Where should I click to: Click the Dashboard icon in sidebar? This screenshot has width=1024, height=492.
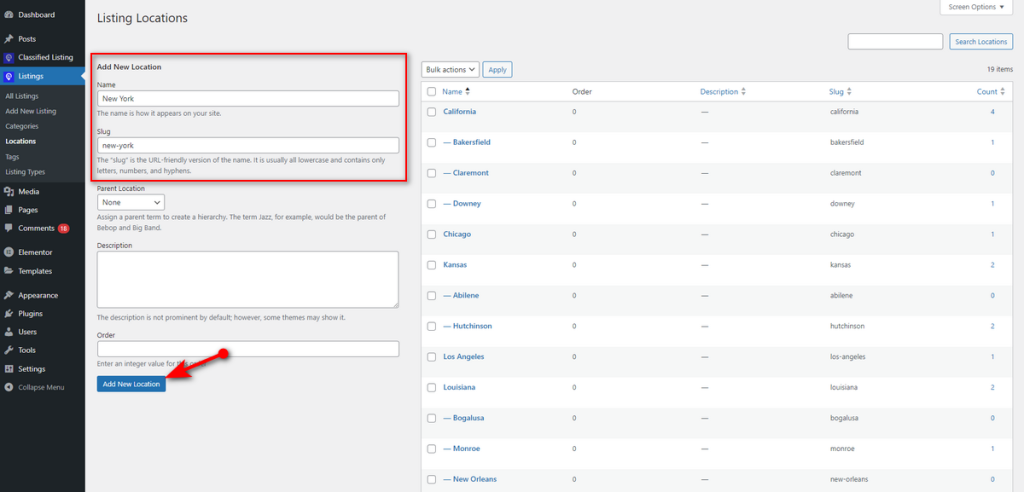[8, 15]
